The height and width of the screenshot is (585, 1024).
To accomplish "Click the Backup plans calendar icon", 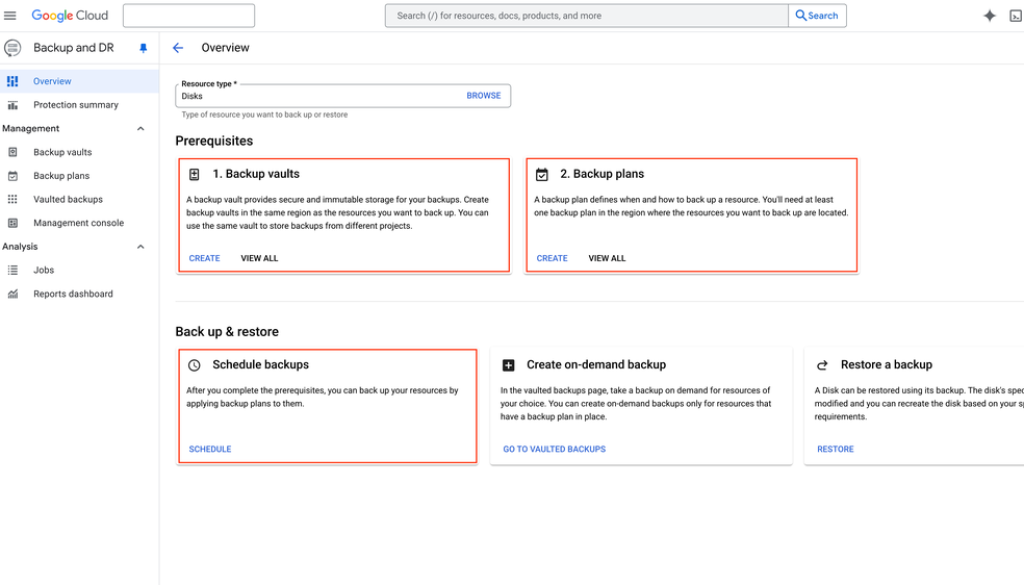I will (x=542, y=174).
